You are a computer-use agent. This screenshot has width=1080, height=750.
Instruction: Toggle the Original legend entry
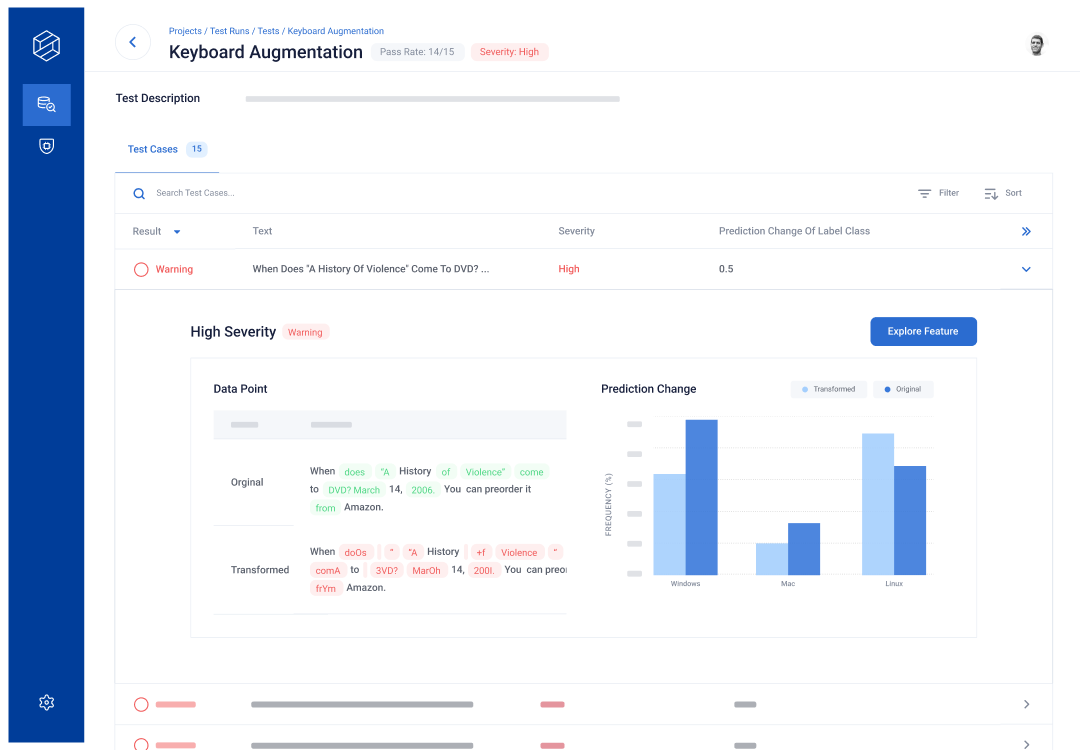(903, 389)
